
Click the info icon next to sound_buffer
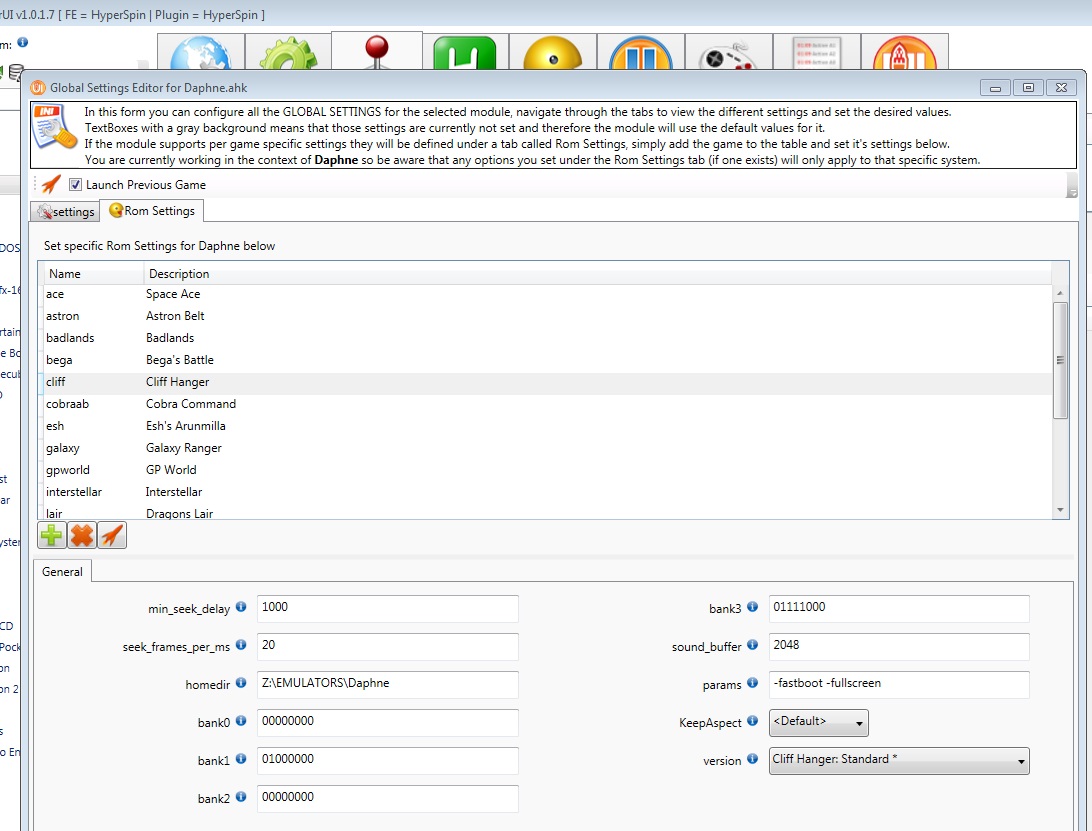[752, 646]
